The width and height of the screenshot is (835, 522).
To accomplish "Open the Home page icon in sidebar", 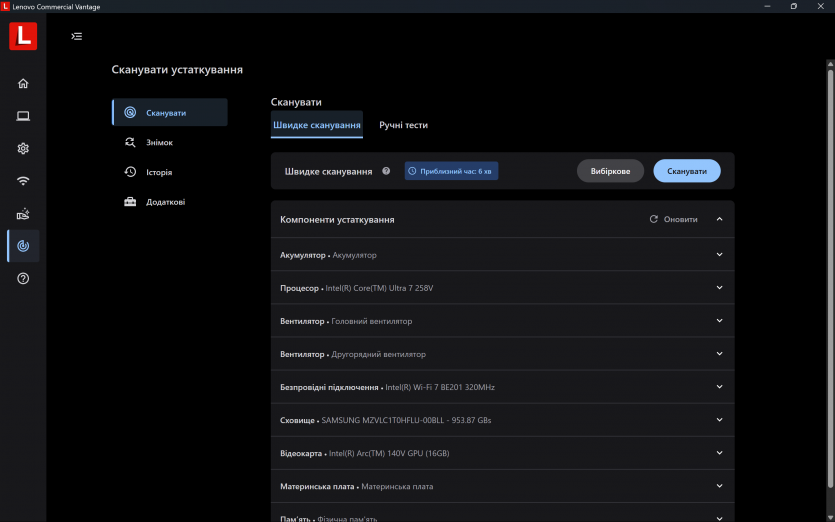I will click(x=23, y=84).
